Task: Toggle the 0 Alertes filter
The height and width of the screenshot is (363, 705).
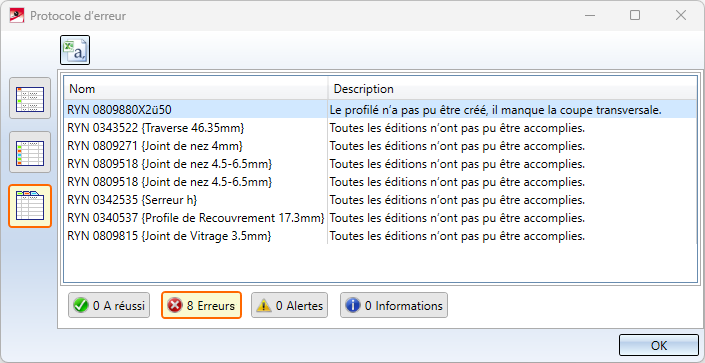Action: [x=290, y=305]
